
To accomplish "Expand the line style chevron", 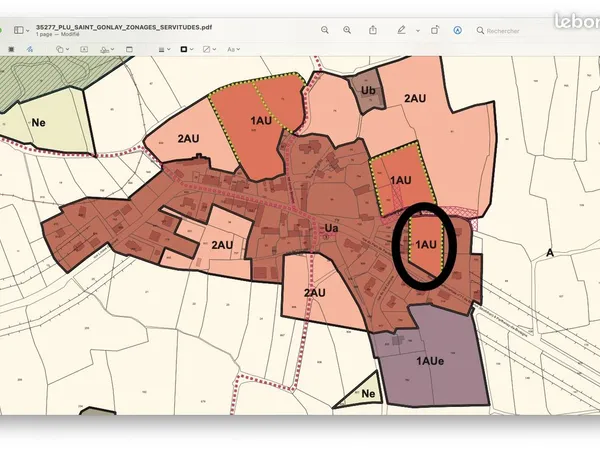I will [169, 49].
